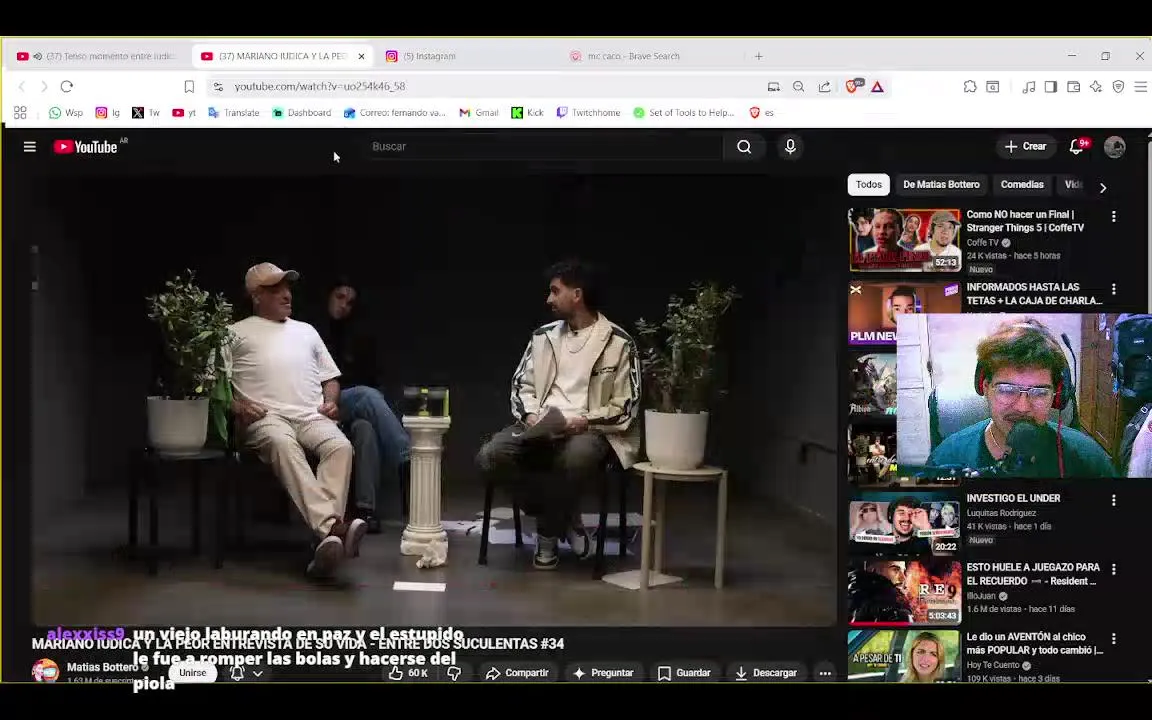
Task: Open Le dio un AVENTÓN video title
Action: click(x=1034, y=644)
